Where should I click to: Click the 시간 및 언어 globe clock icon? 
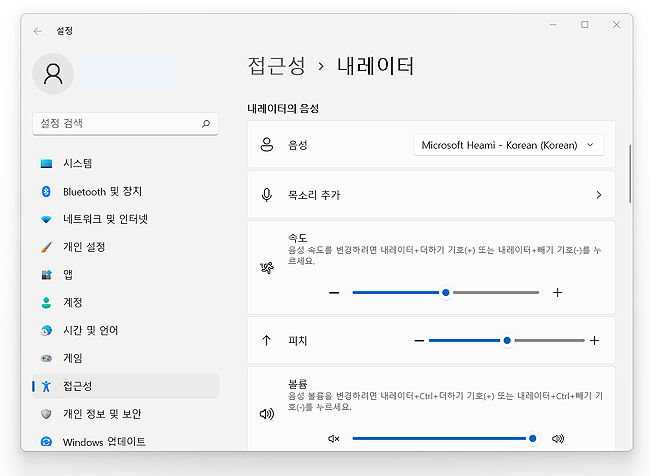pyautogui.click(x=46, y=330)
